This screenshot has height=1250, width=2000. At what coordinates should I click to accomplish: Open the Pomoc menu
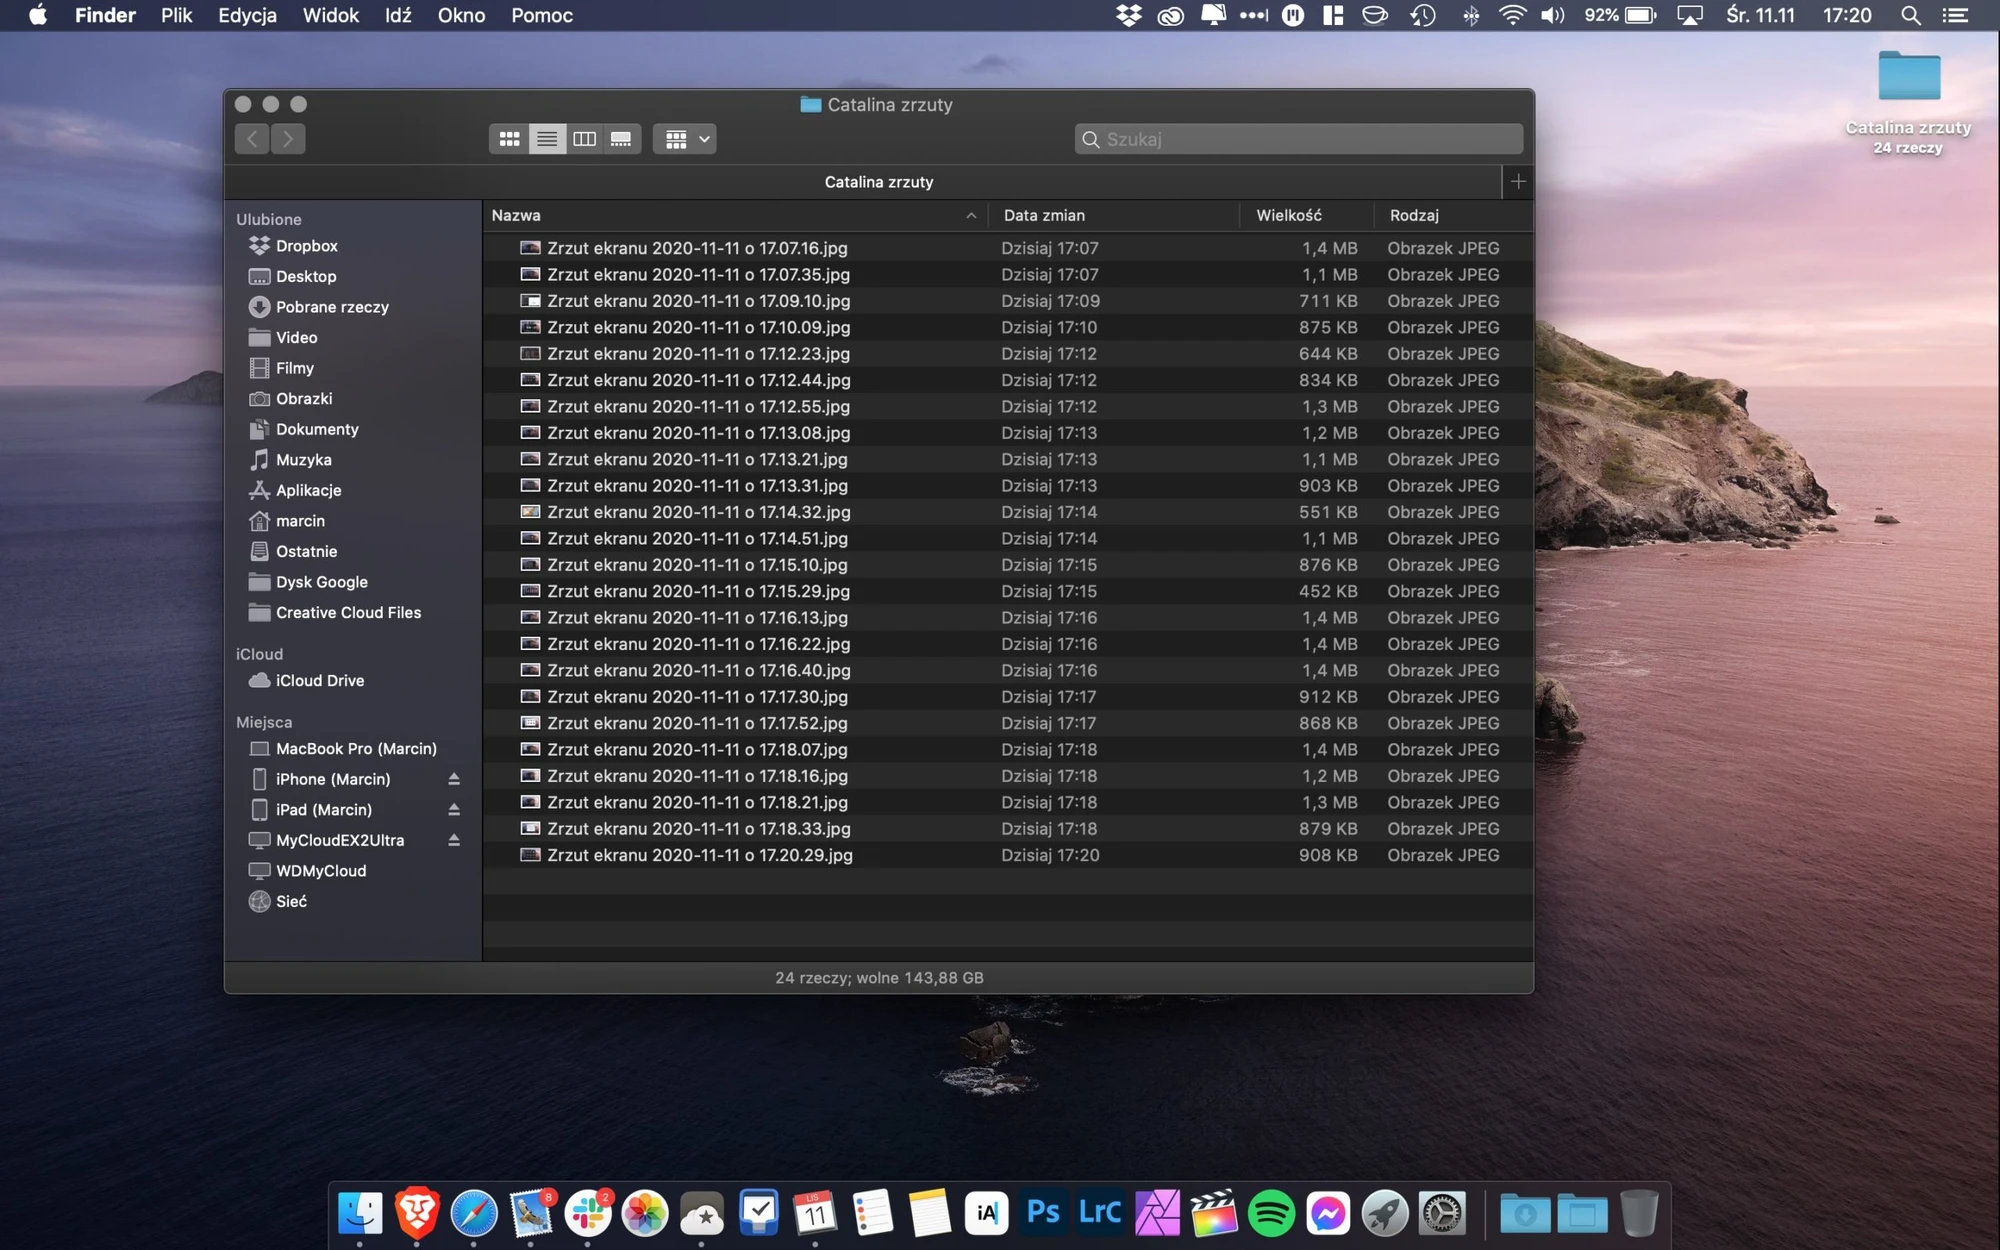pyautogui.click(x=542, y=15)
